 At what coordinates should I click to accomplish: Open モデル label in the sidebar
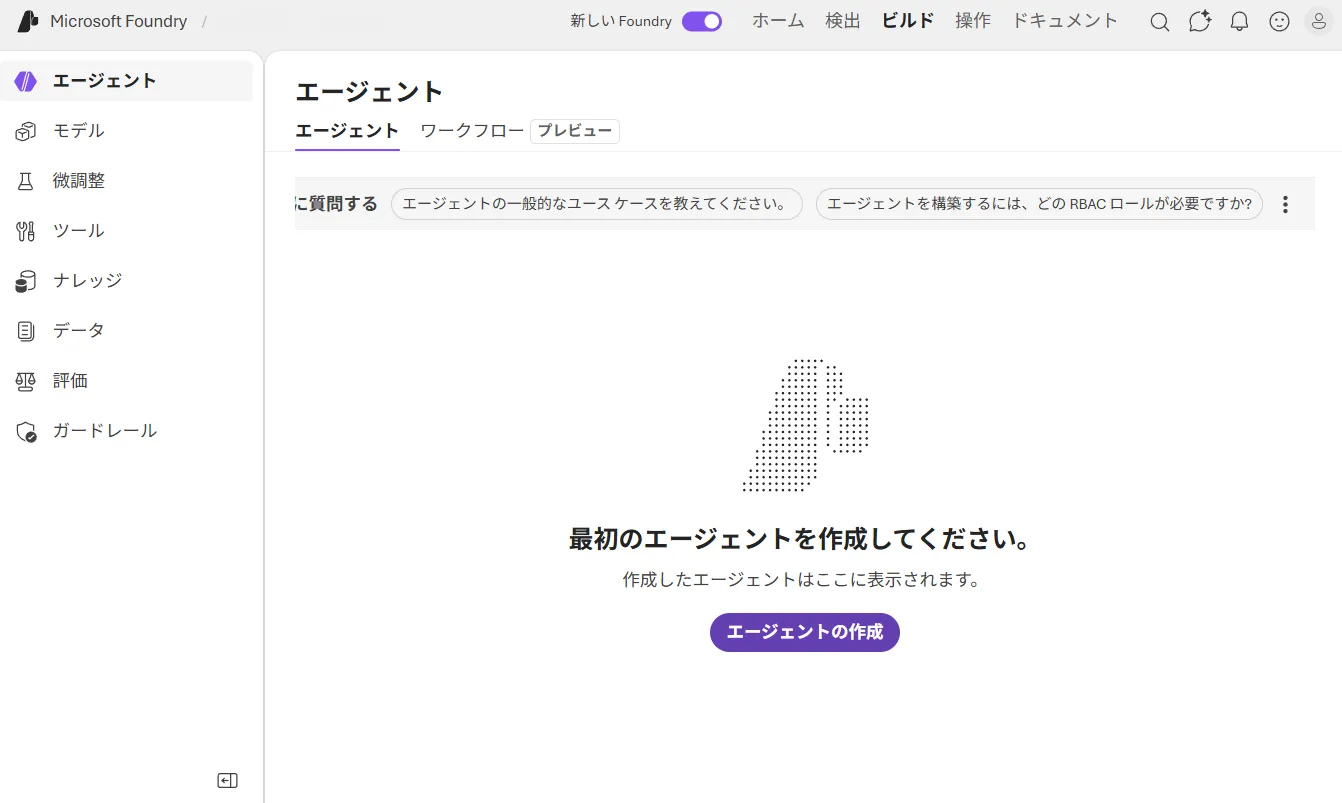(79, 131)
